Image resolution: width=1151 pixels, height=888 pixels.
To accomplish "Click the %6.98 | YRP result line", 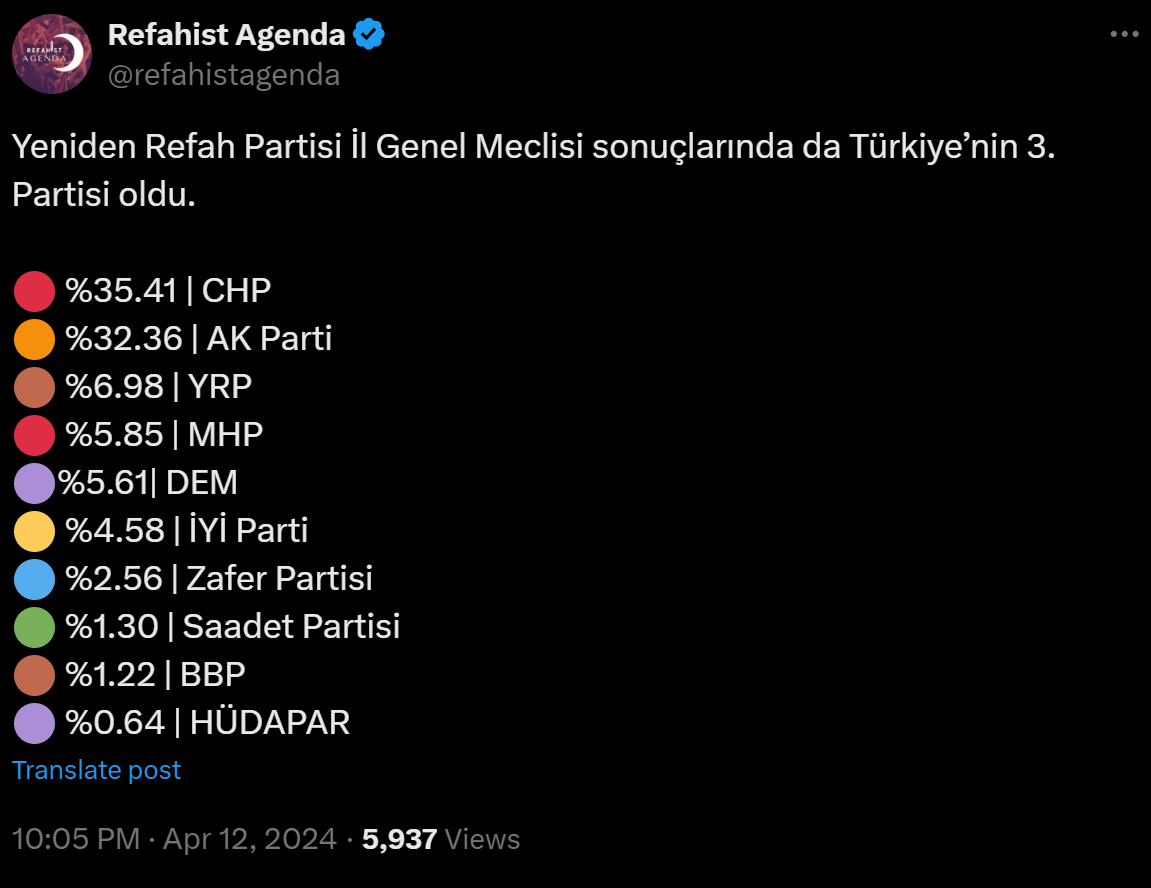I will 158,387.
